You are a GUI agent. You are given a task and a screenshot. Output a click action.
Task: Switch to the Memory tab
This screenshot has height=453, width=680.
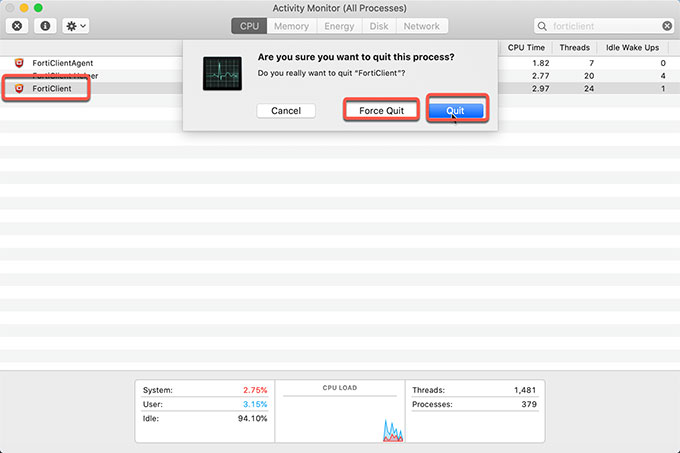tap(291, 26)
